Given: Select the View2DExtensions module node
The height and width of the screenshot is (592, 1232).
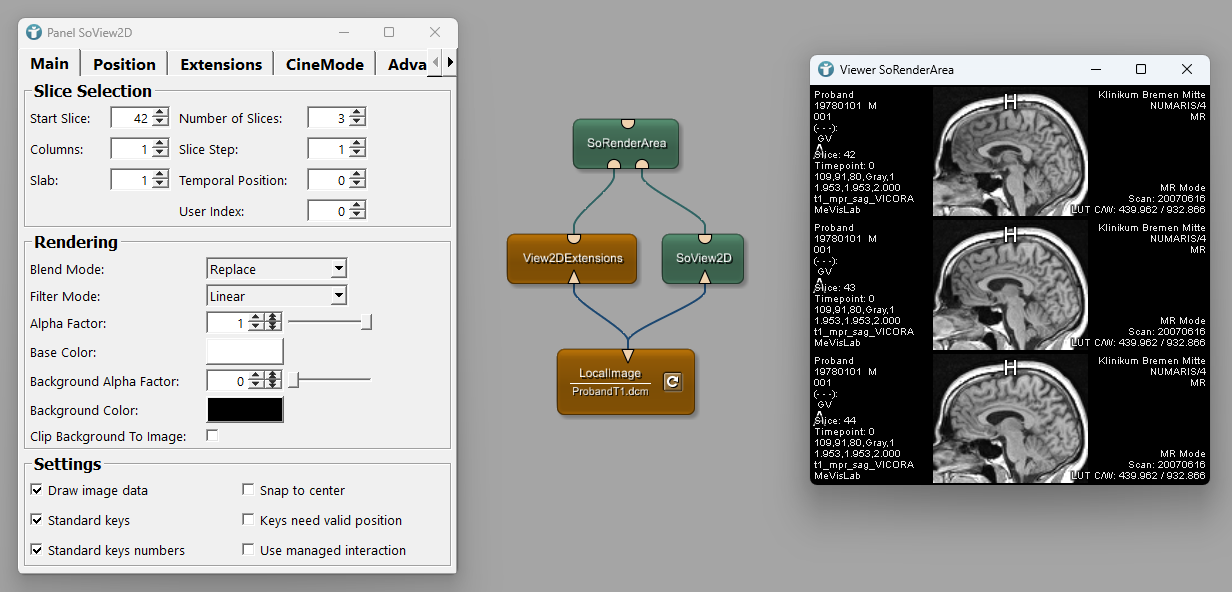Looking at the screenshot, I should pos(572,258).
